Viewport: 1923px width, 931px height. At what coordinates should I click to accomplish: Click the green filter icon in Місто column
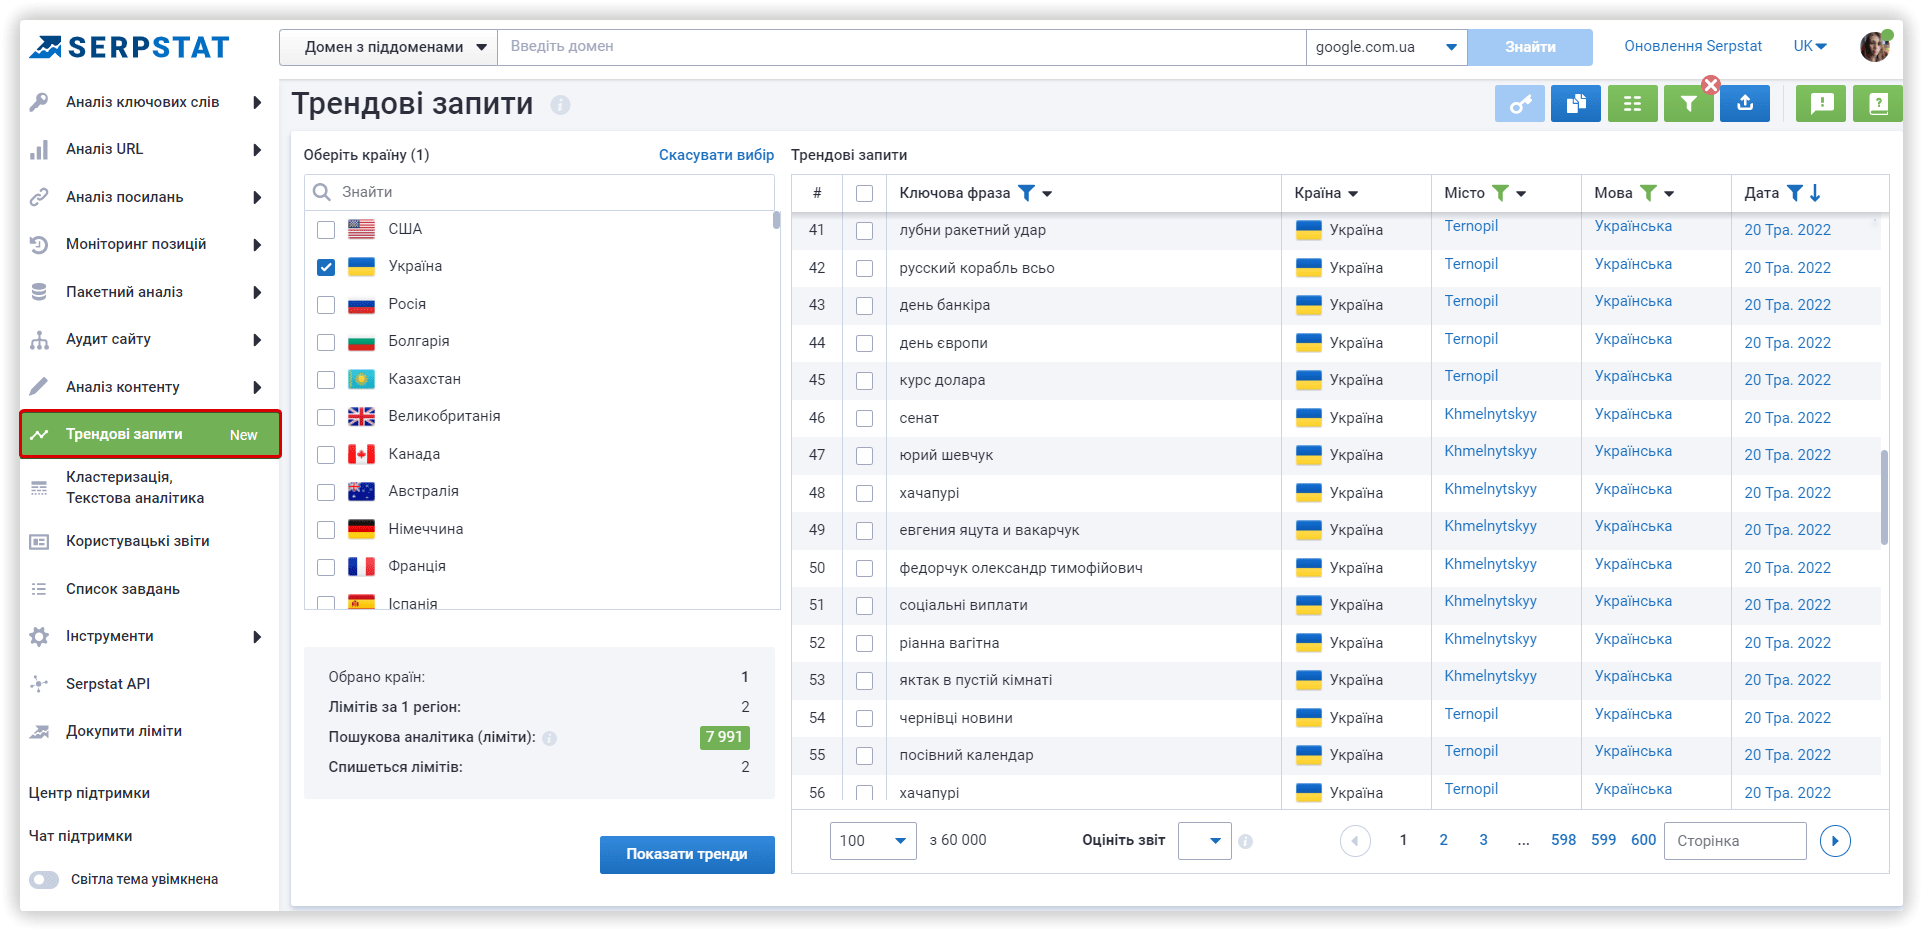click(x=1500, y=193)
